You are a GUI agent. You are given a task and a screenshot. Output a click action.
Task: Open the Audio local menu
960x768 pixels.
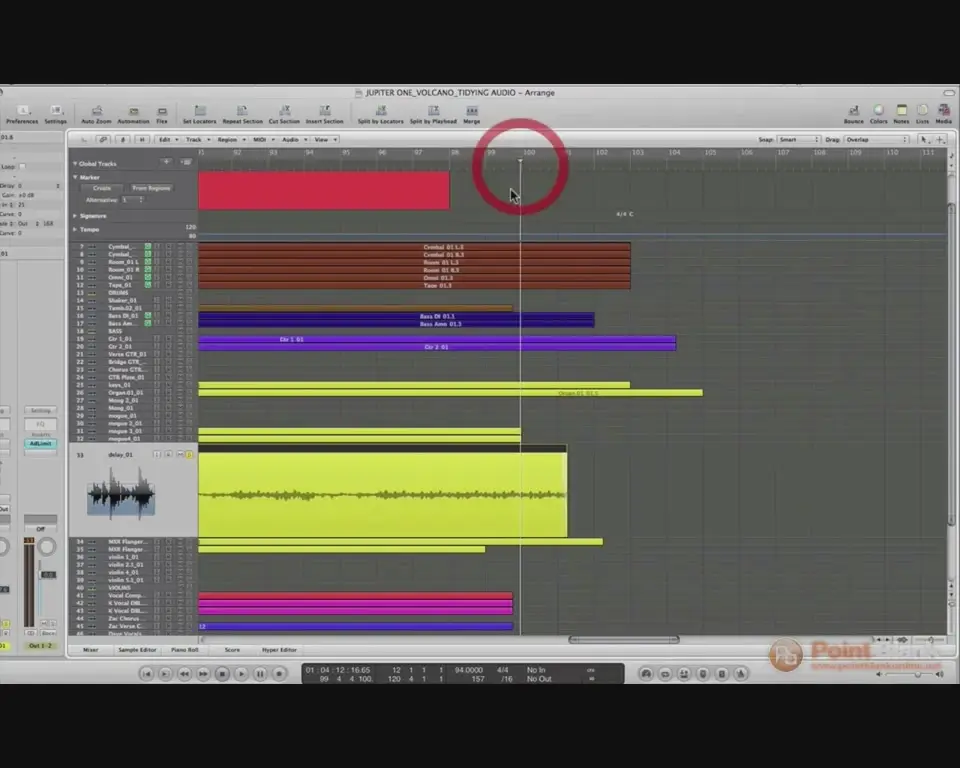pos(294,140)
